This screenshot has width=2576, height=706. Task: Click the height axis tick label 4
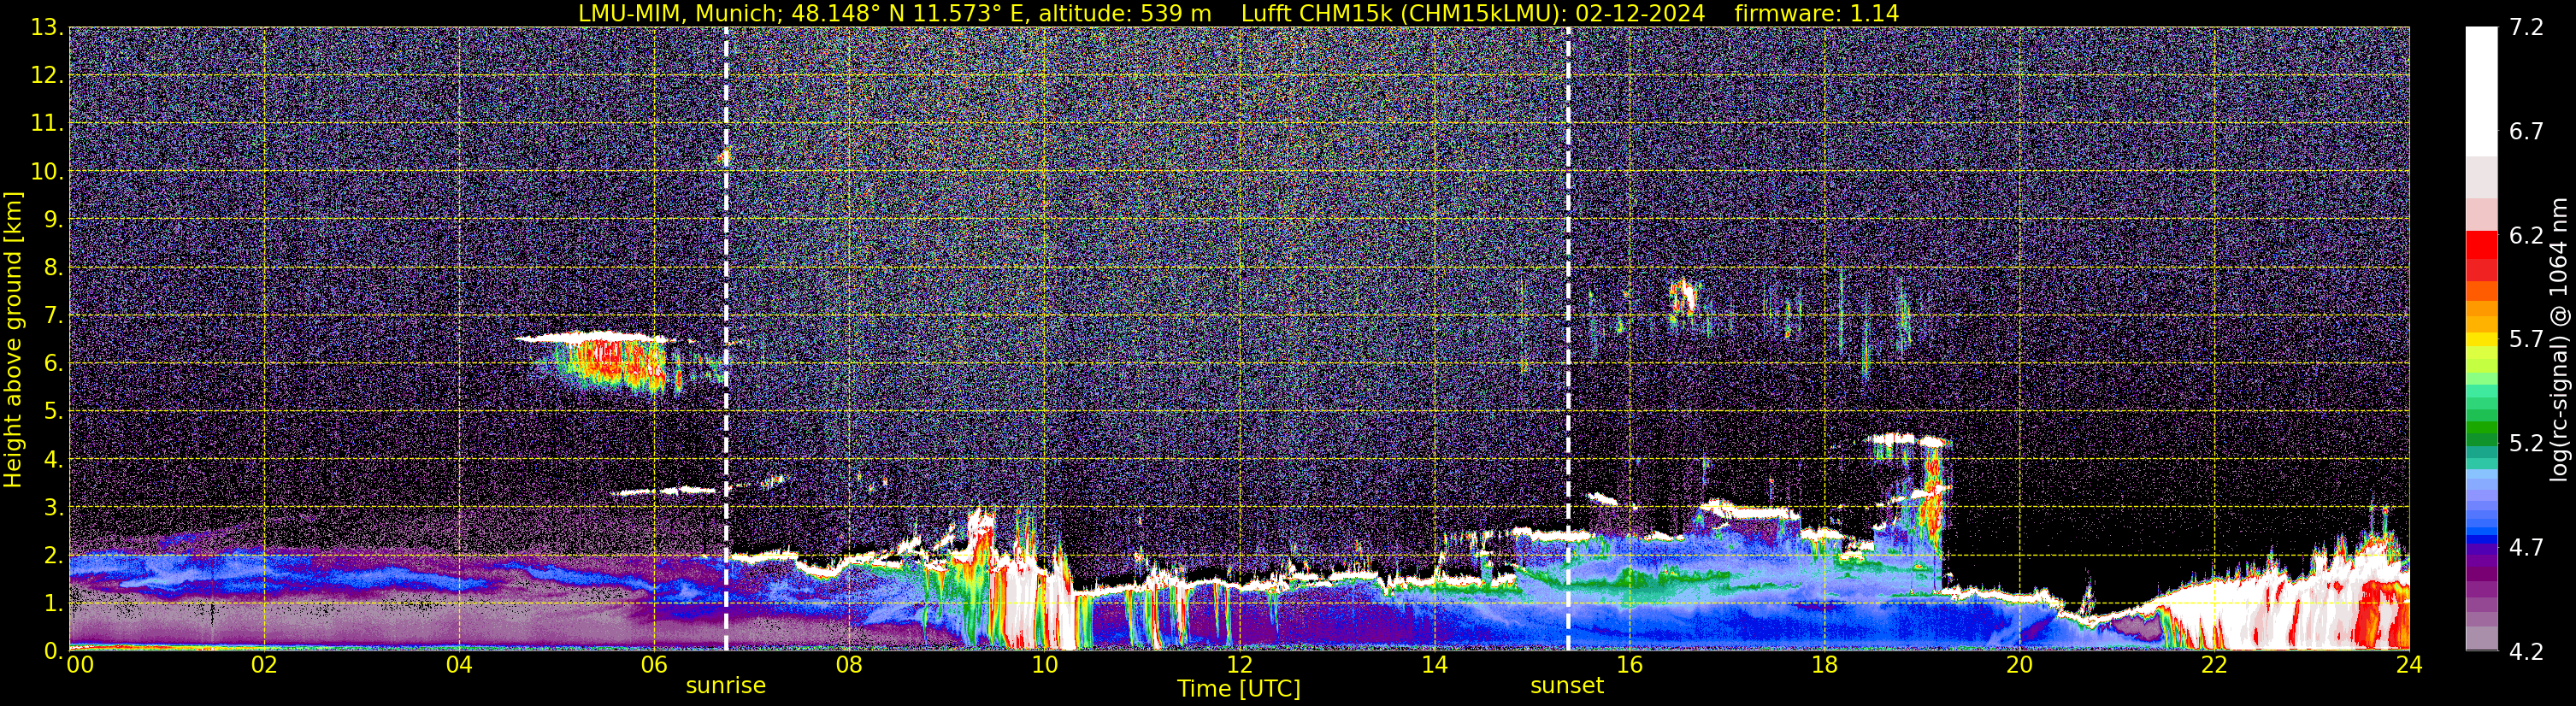[54, 460]
